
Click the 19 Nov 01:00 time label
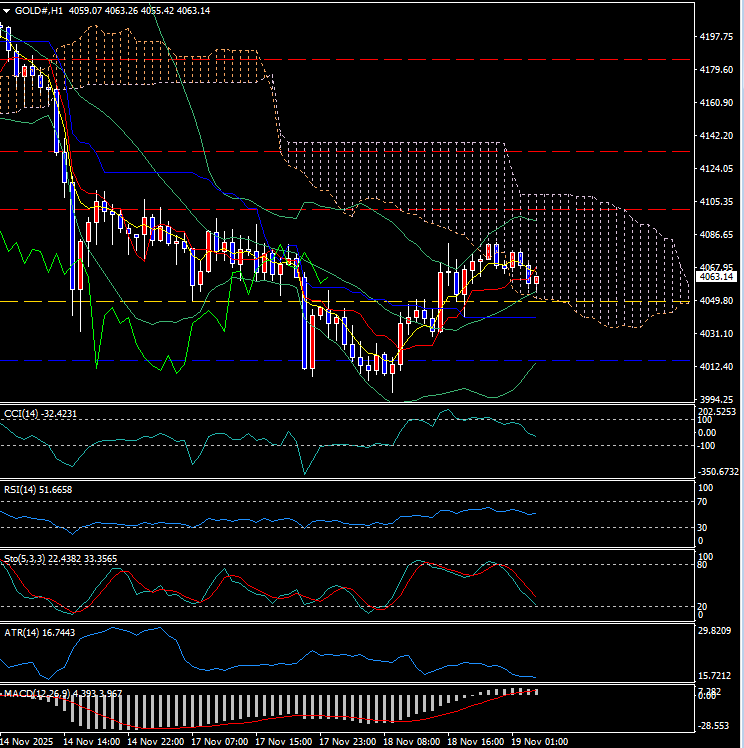tap(538, 741)
